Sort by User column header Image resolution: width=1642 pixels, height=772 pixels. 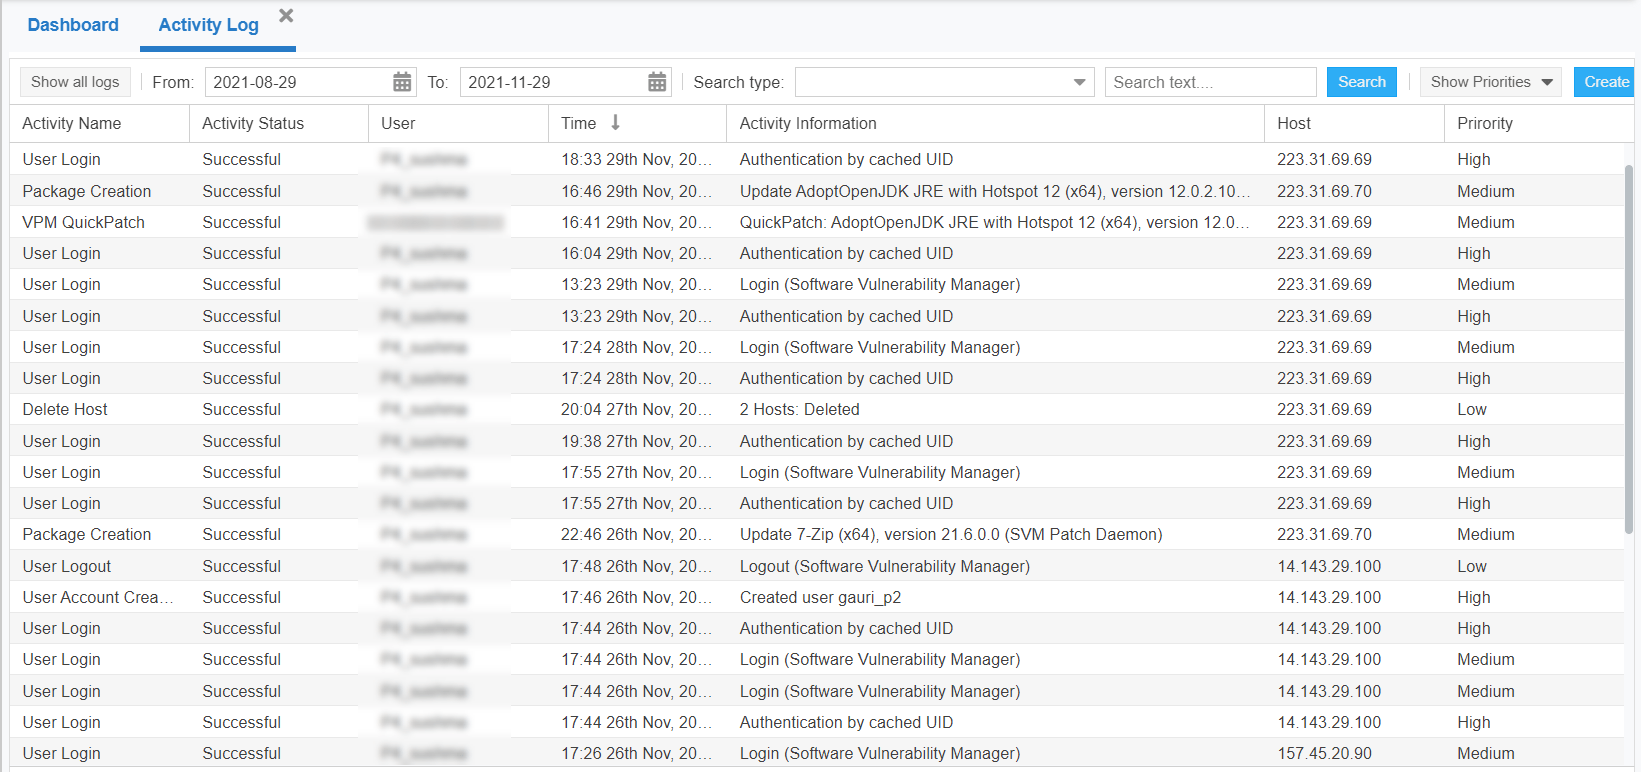[x=398, y=123]
